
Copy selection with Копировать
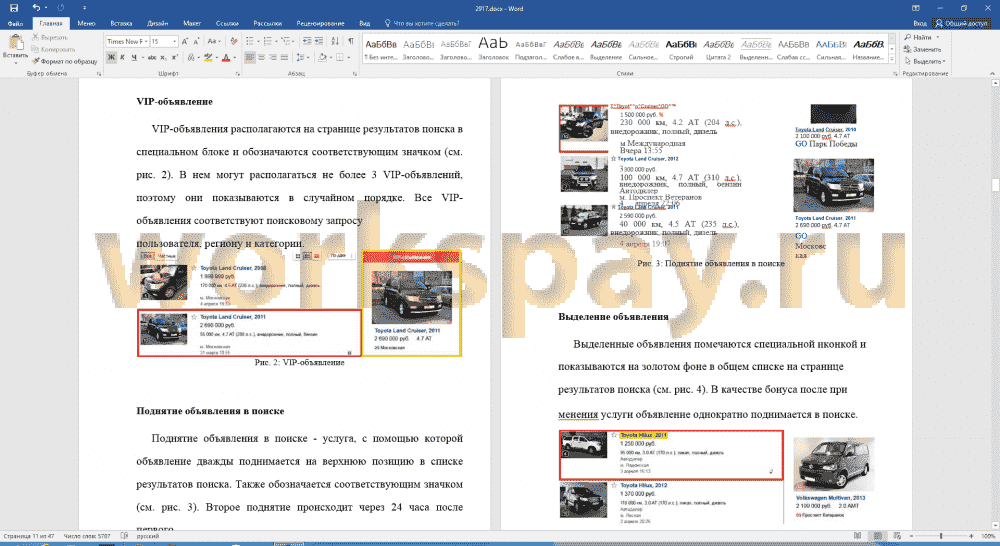(x=54, y=49)
